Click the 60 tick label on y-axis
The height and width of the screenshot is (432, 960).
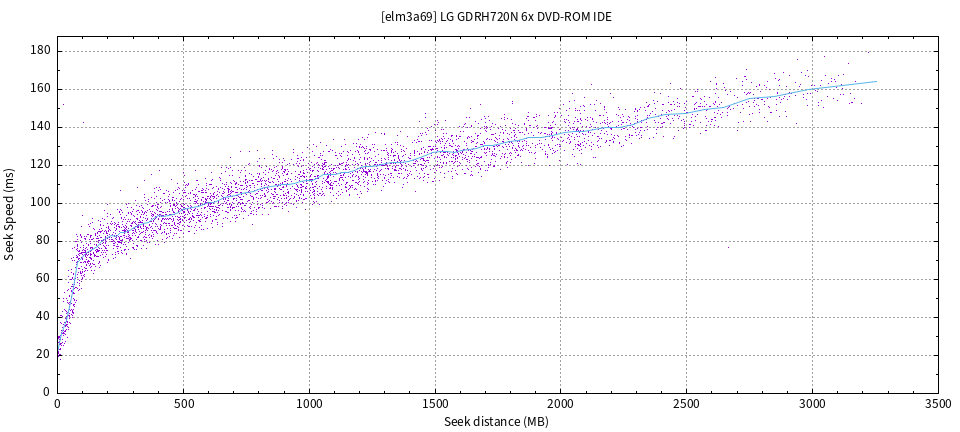44,279
